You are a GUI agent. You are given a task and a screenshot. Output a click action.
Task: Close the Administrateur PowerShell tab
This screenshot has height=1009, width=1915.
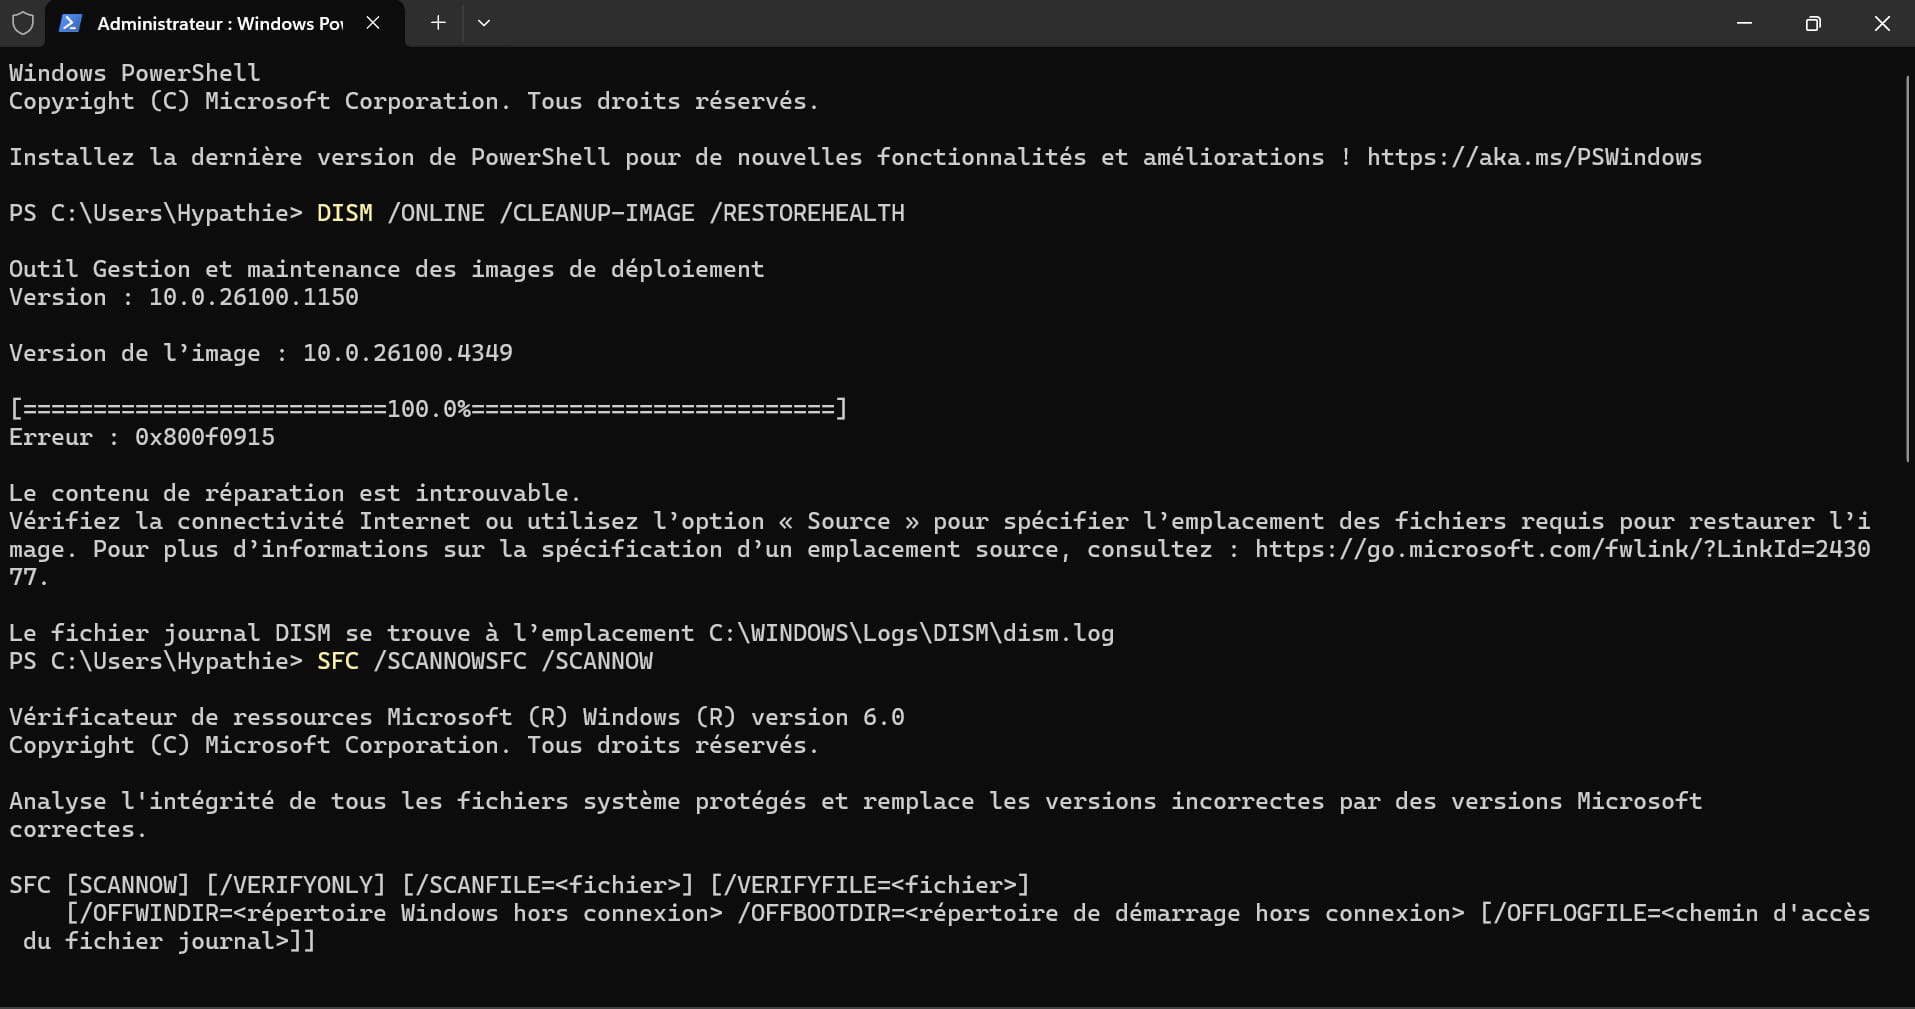[373, 23]
